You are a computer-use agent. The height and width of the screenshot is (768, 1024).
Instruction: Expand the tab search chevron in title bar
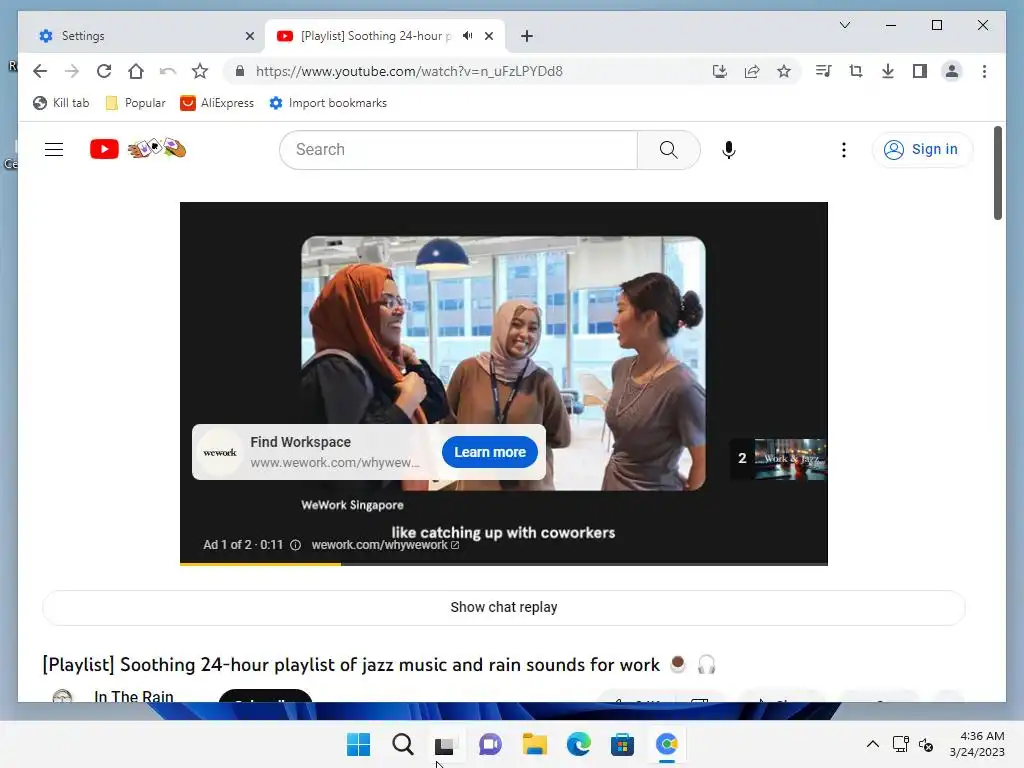(x=844, y=25)
